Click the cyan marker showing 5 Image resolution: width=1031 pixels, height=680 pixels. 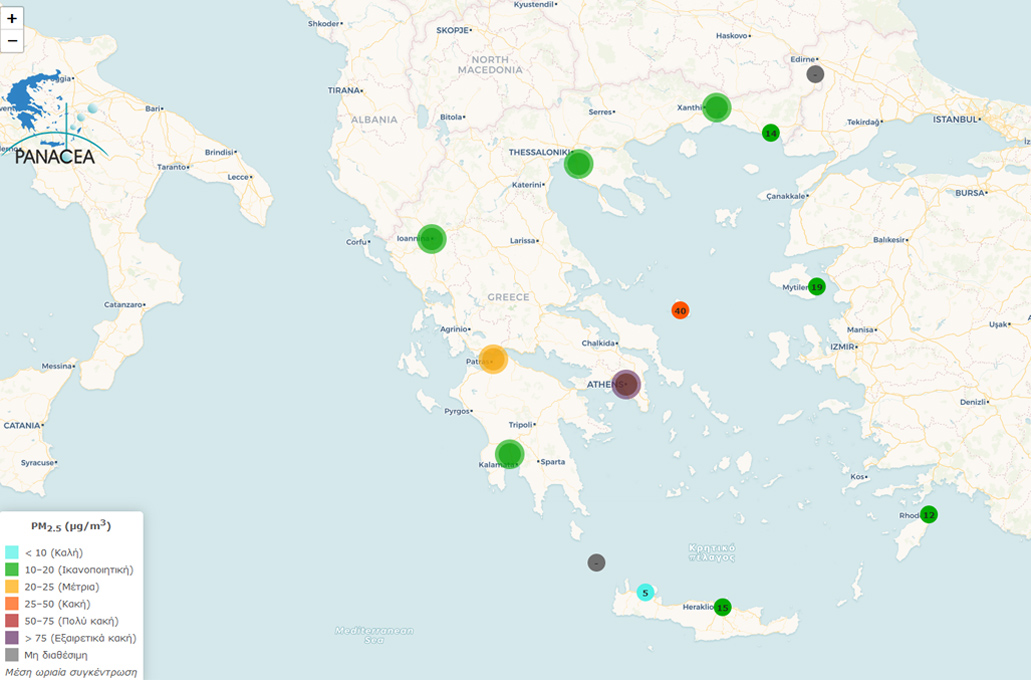click(x=645, y=592)
